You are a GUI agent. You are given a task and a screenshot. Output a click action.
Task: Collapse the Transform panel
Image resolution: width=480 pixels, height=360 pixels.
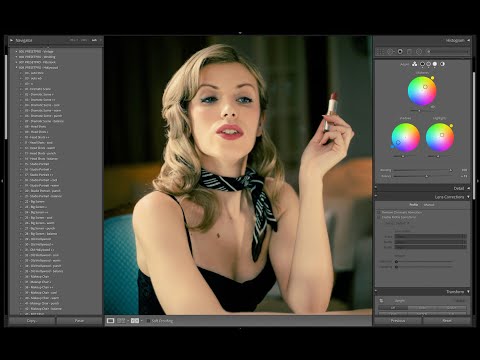click(x=468, y=292)
